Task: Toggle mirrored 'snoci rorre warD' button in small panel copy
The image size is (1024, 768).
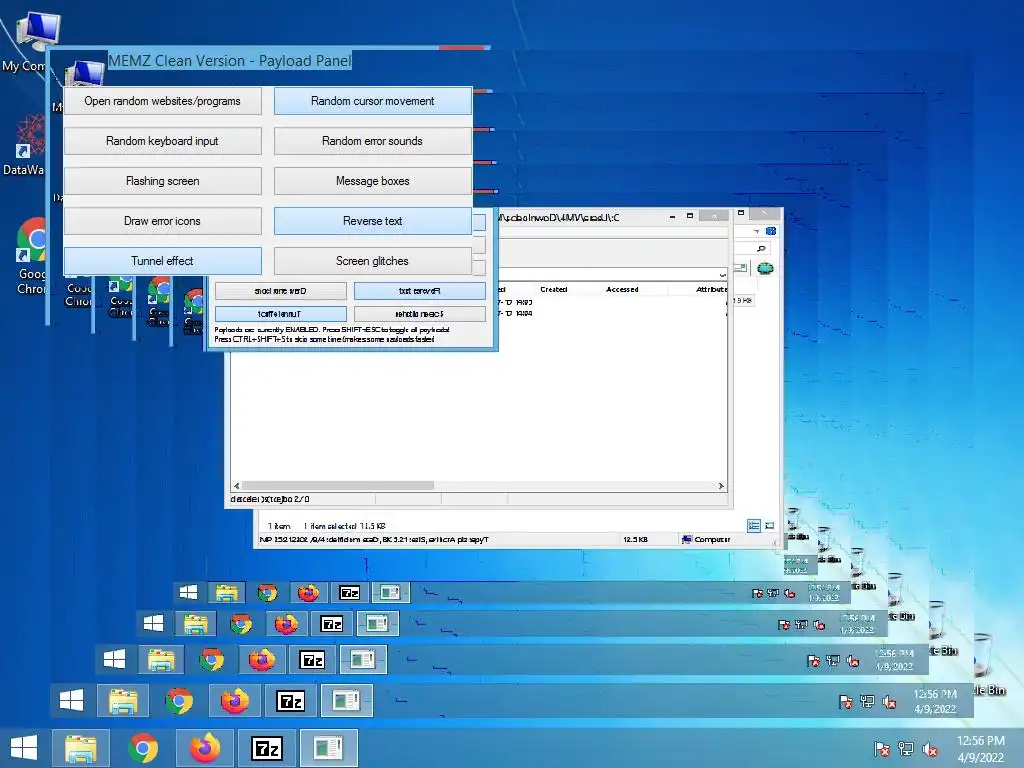Action: pyautogui.click(x=281, y=291)
